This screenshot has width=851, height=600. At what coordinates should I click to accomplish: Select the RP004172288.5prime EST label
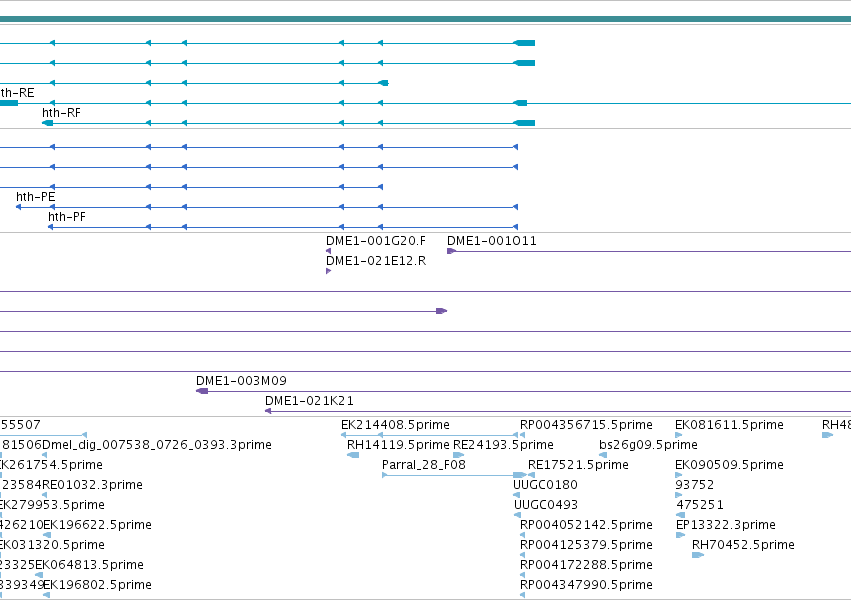click(586, 565)
